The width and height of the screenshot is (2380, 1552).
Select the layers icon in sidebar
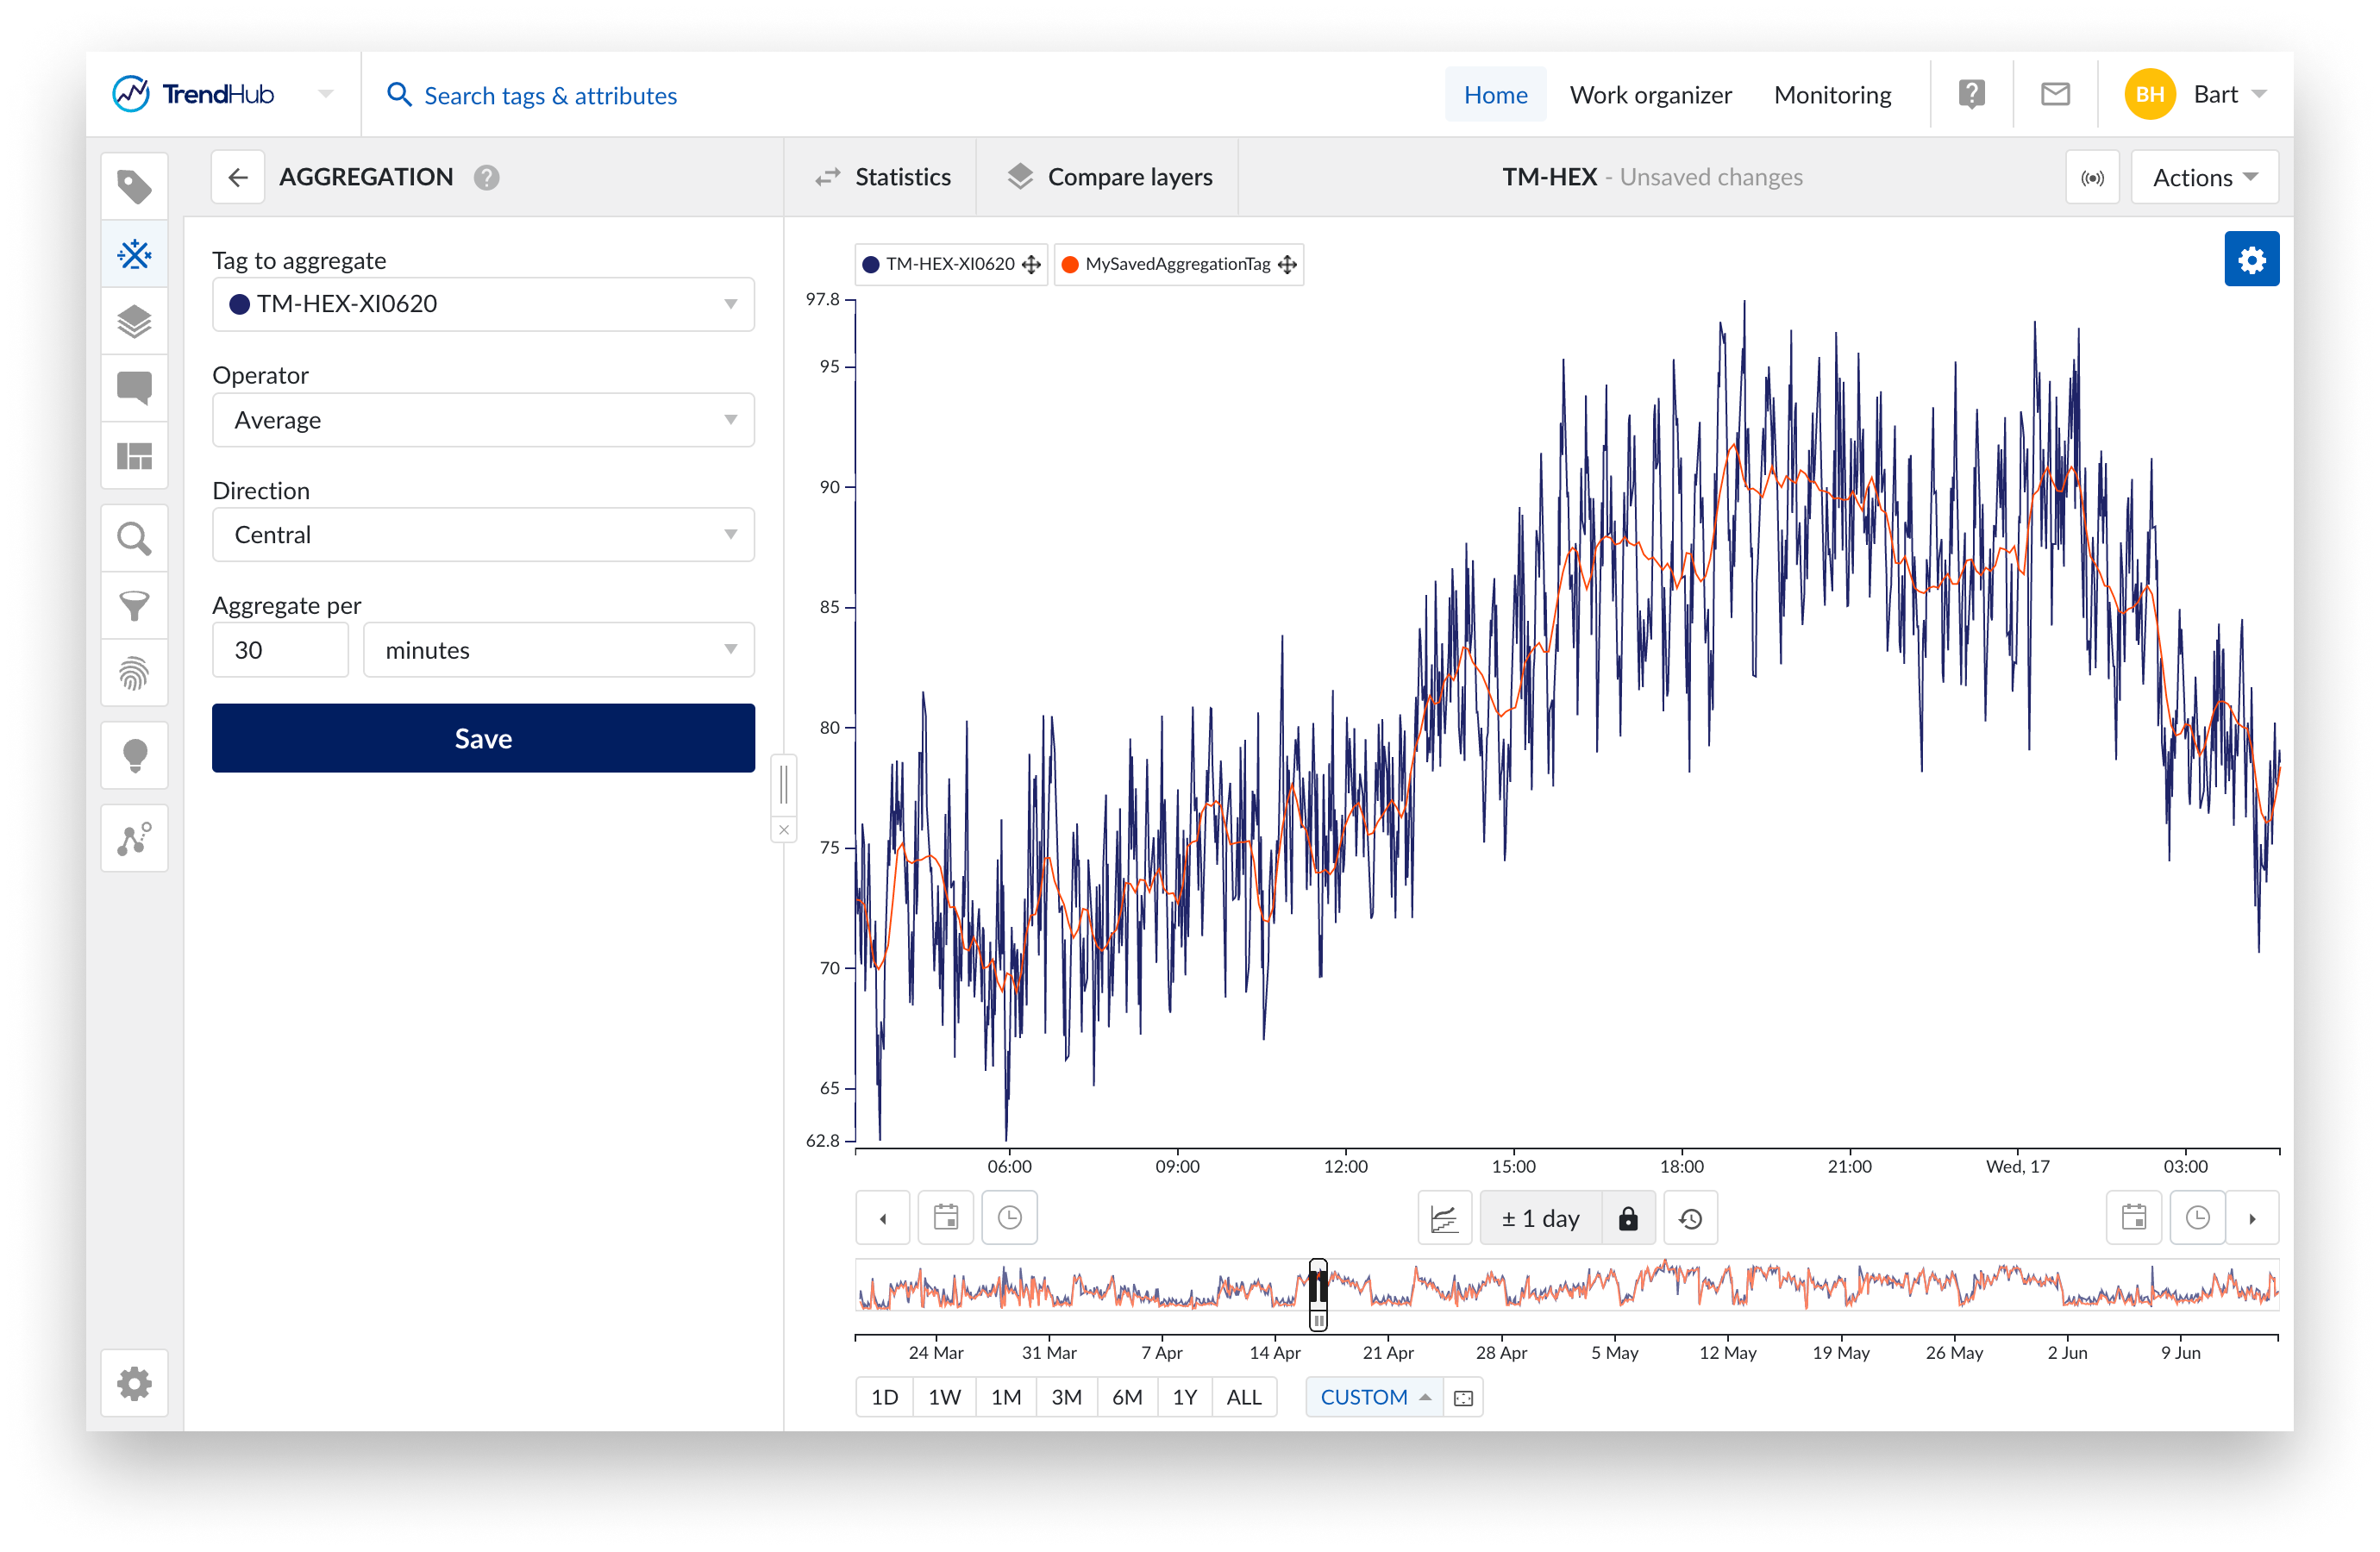pyautogui.click(x=134, y=322)
